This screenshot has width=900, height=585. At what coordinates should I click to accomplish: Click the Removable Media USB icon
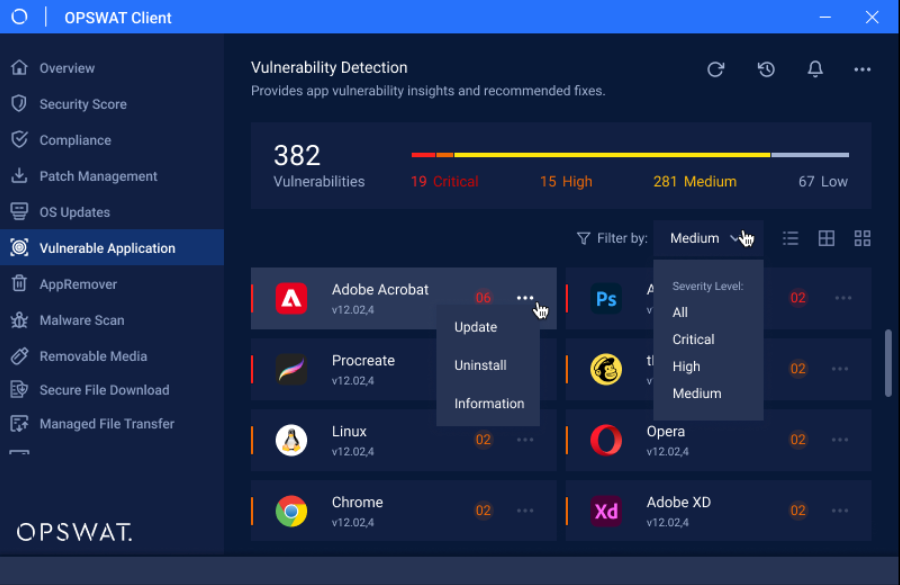(19, 356)
